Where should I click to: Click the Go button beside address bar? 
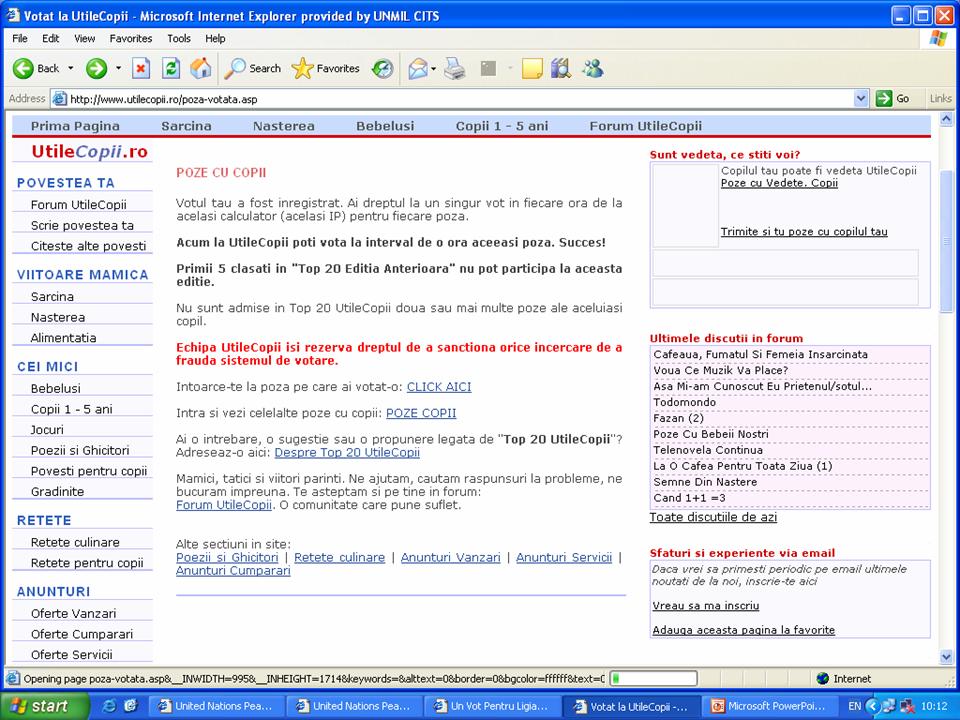(x=893, y=99)
